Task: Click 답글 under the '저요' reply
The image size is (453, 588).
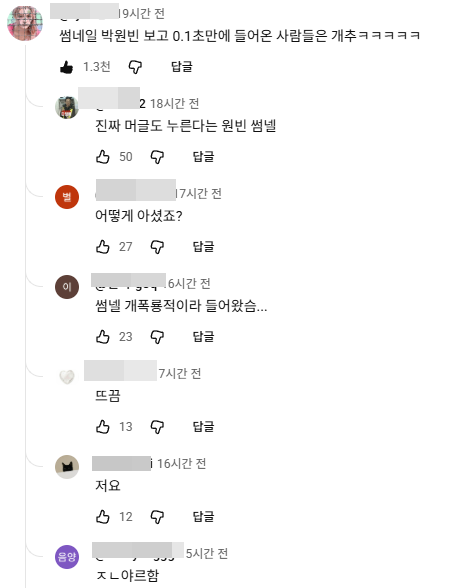Action: (203, 516)
